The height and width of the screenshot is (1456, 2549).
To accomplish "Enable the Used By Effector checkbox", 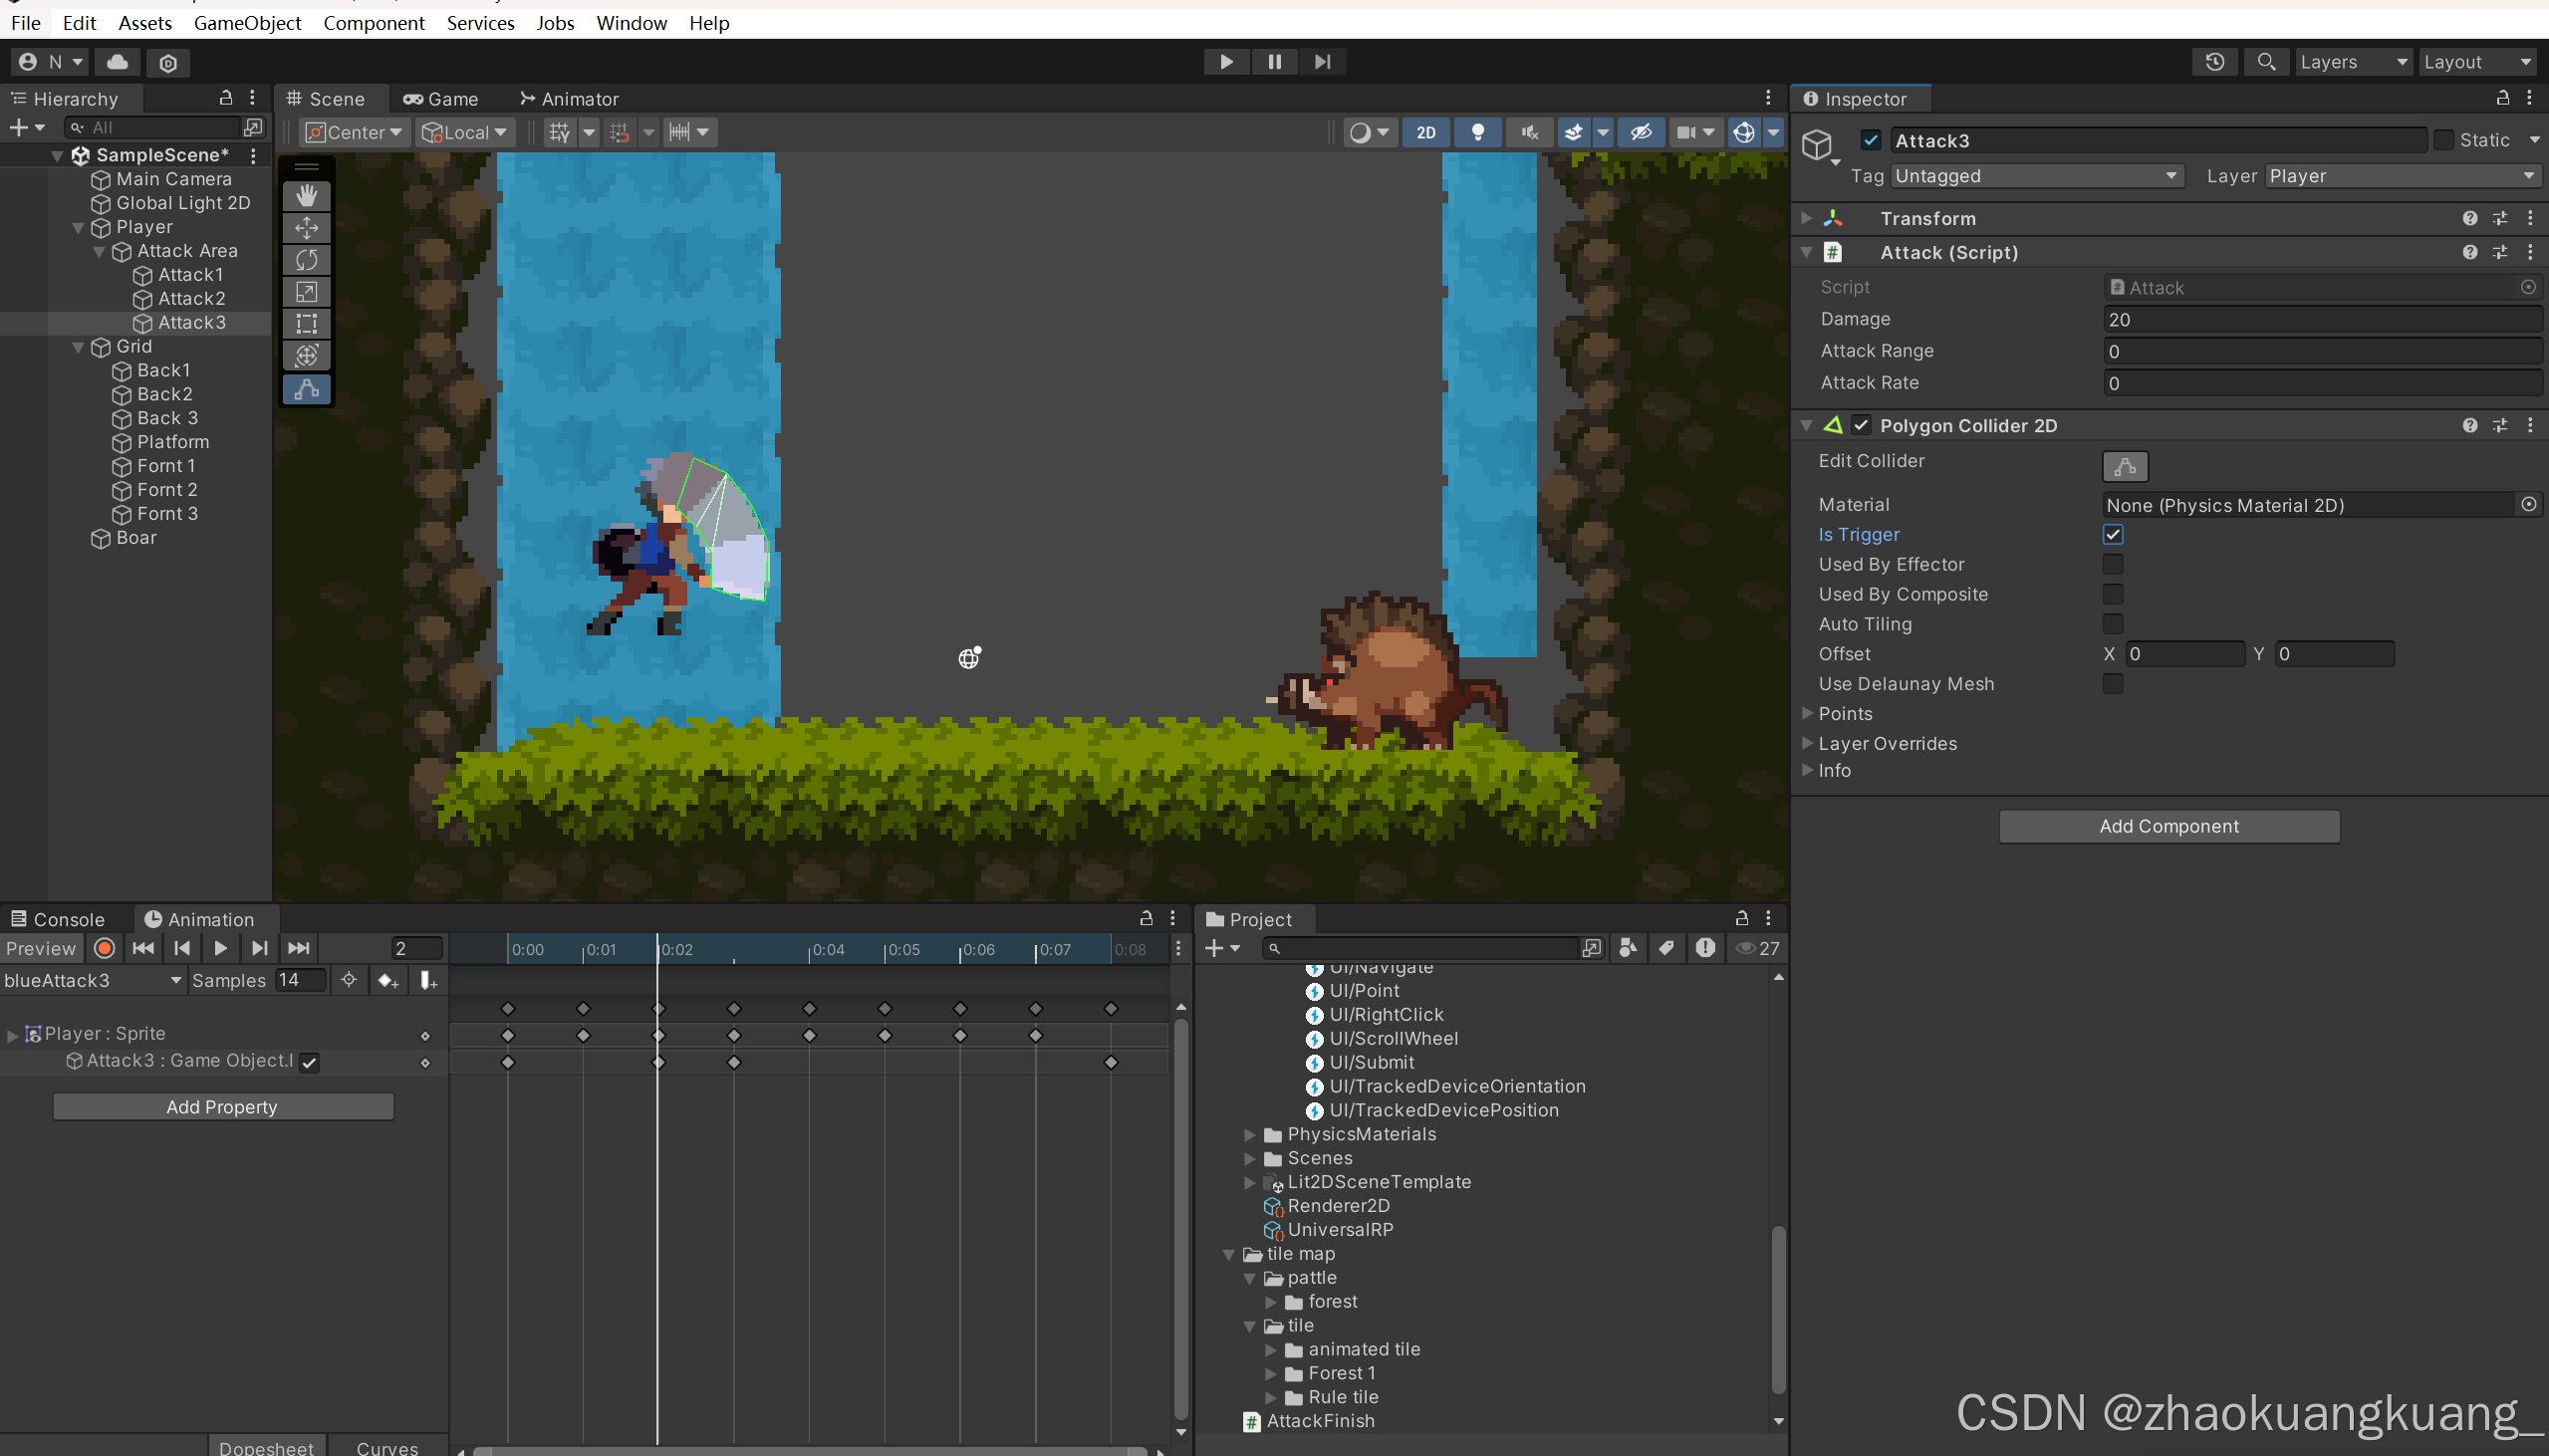I will coord(2112,565).
